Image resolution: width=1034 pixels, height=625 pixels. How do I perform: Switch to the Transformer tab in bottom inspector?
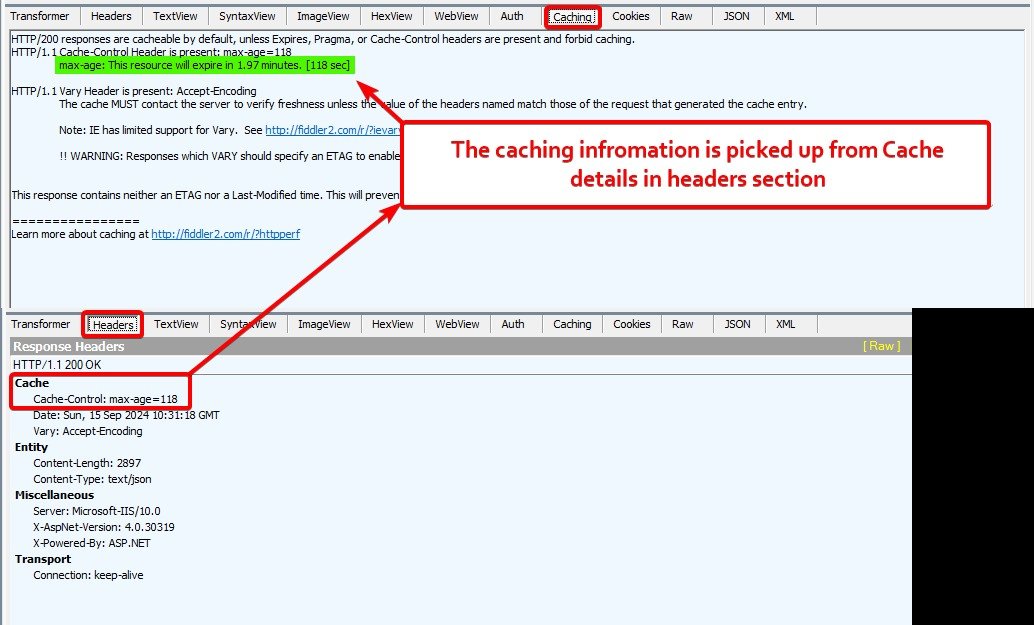(x=40, y=323)
